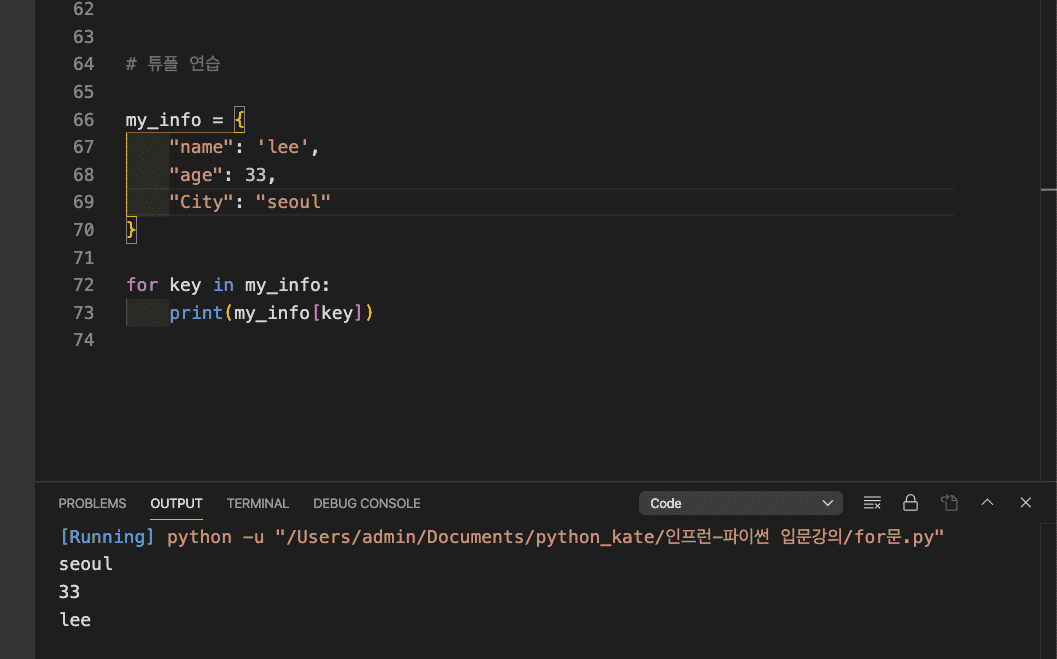Select the OUTPUT tab
The height and width of the screenshot is (659, 1057).
(x=176, y=503)
